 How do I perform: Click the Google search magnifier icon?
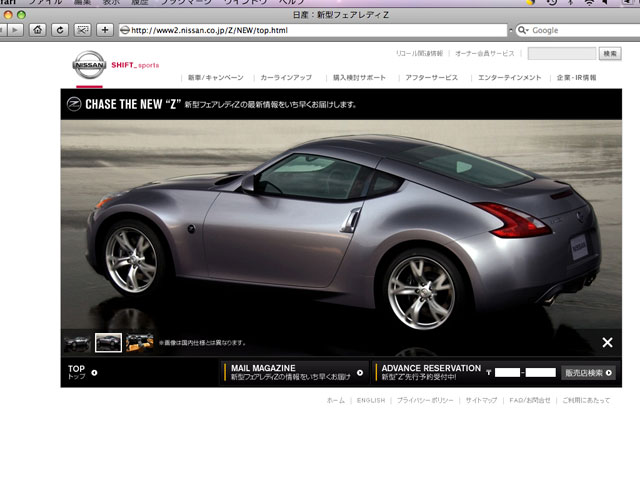[x=522, y=30]
